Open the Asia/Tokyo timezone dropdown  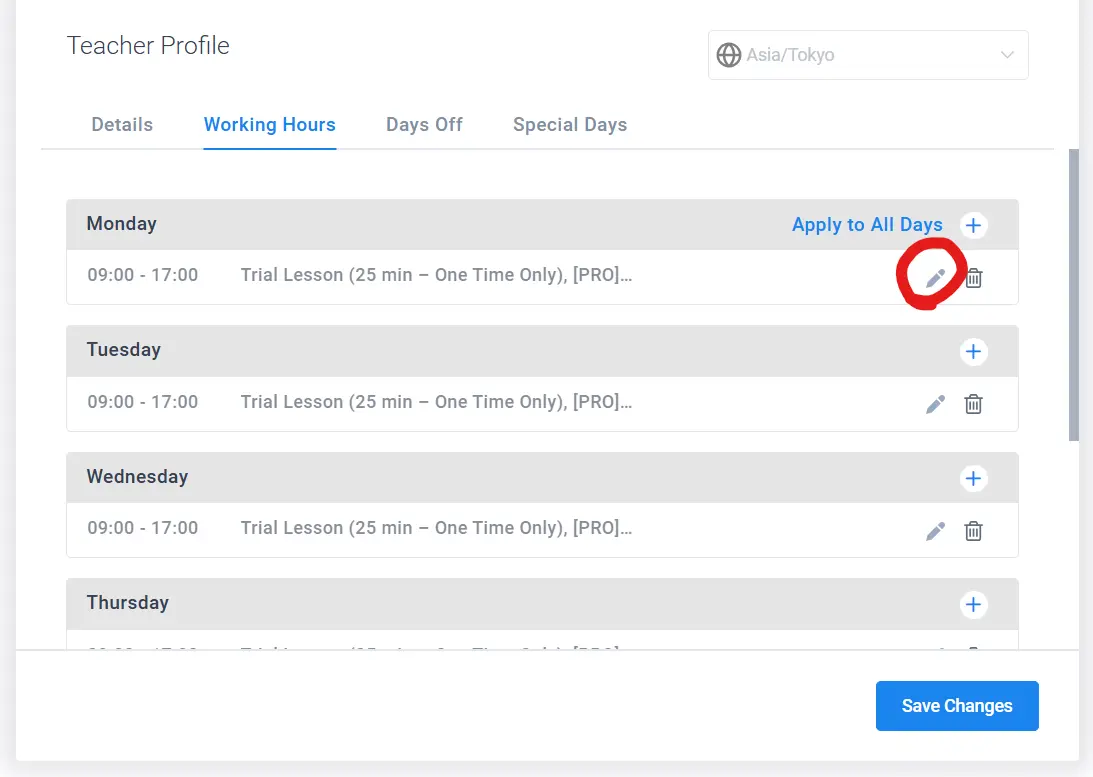(868, 55)
